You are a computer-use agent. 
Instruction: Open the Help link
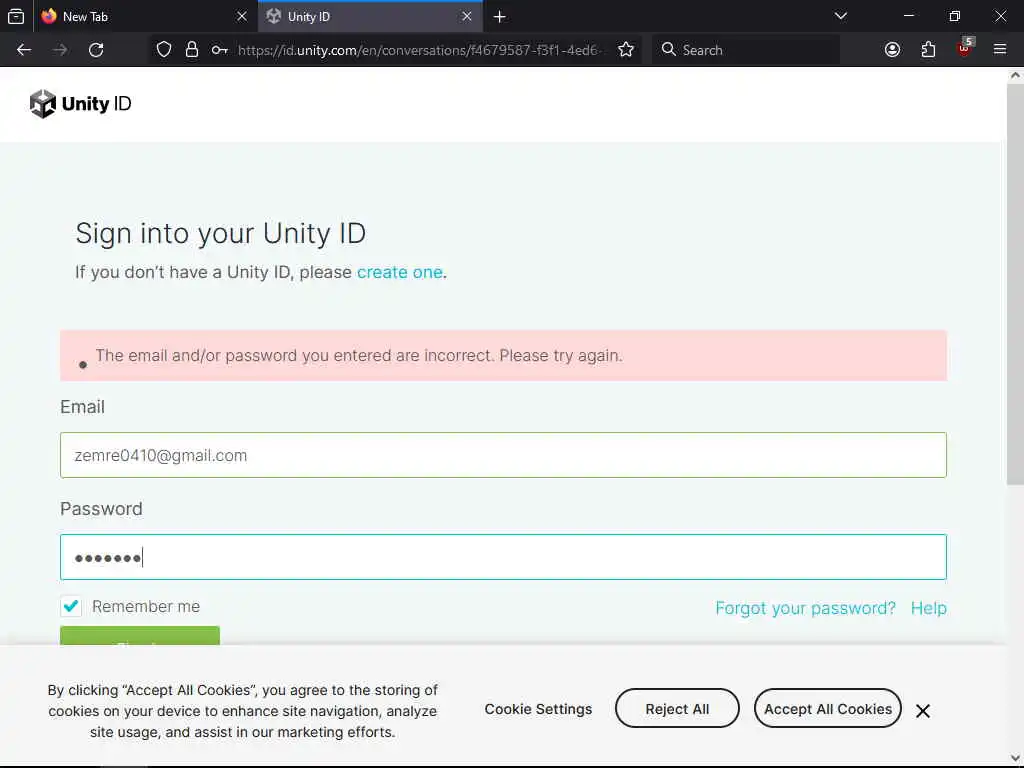click(x=929, y=608)
